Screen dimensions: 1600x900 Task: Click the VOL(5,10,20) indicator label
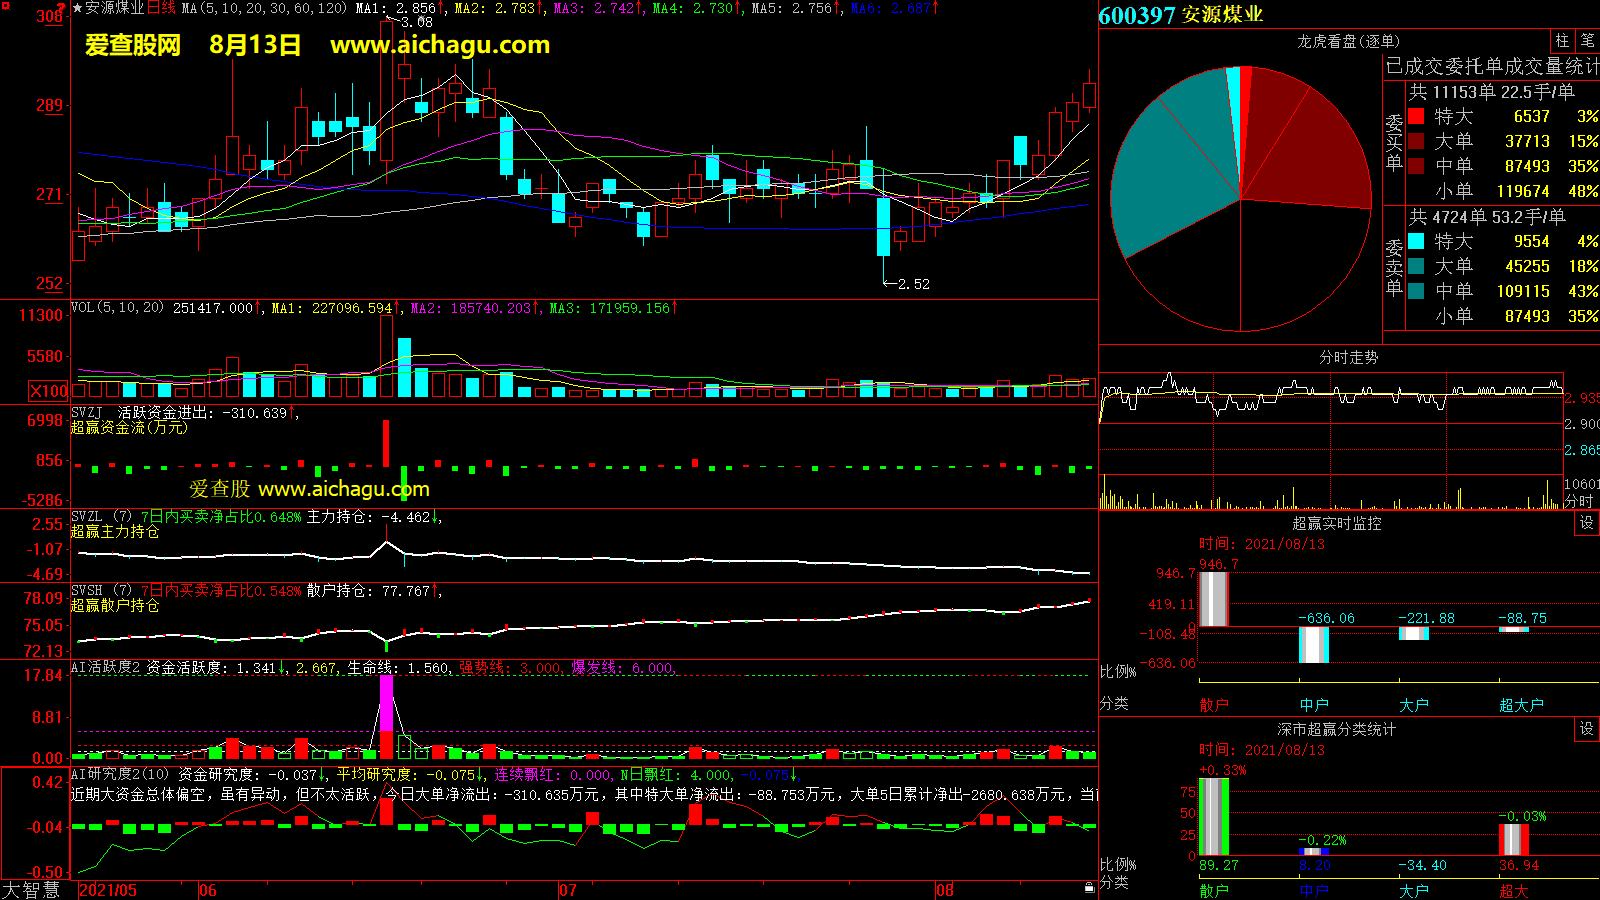117,308
